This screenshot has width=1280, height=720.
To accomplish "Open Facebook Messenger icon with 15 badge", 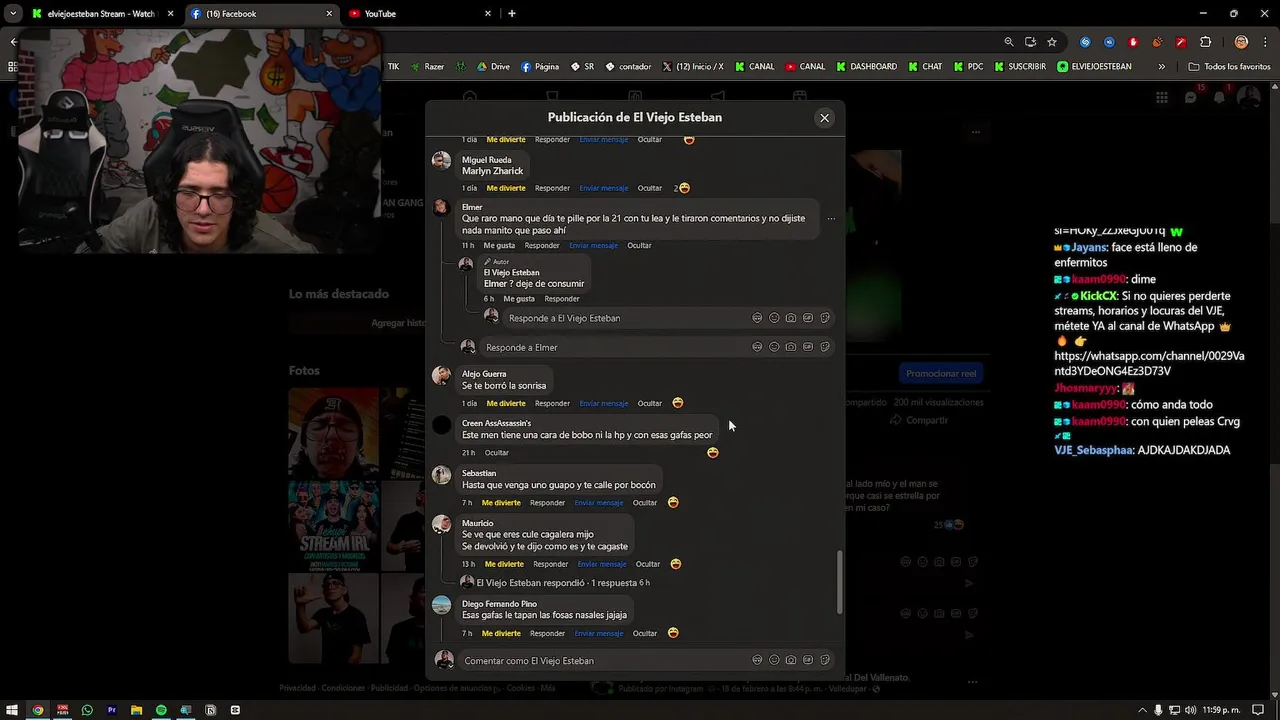I will [x=1190, y=97].
